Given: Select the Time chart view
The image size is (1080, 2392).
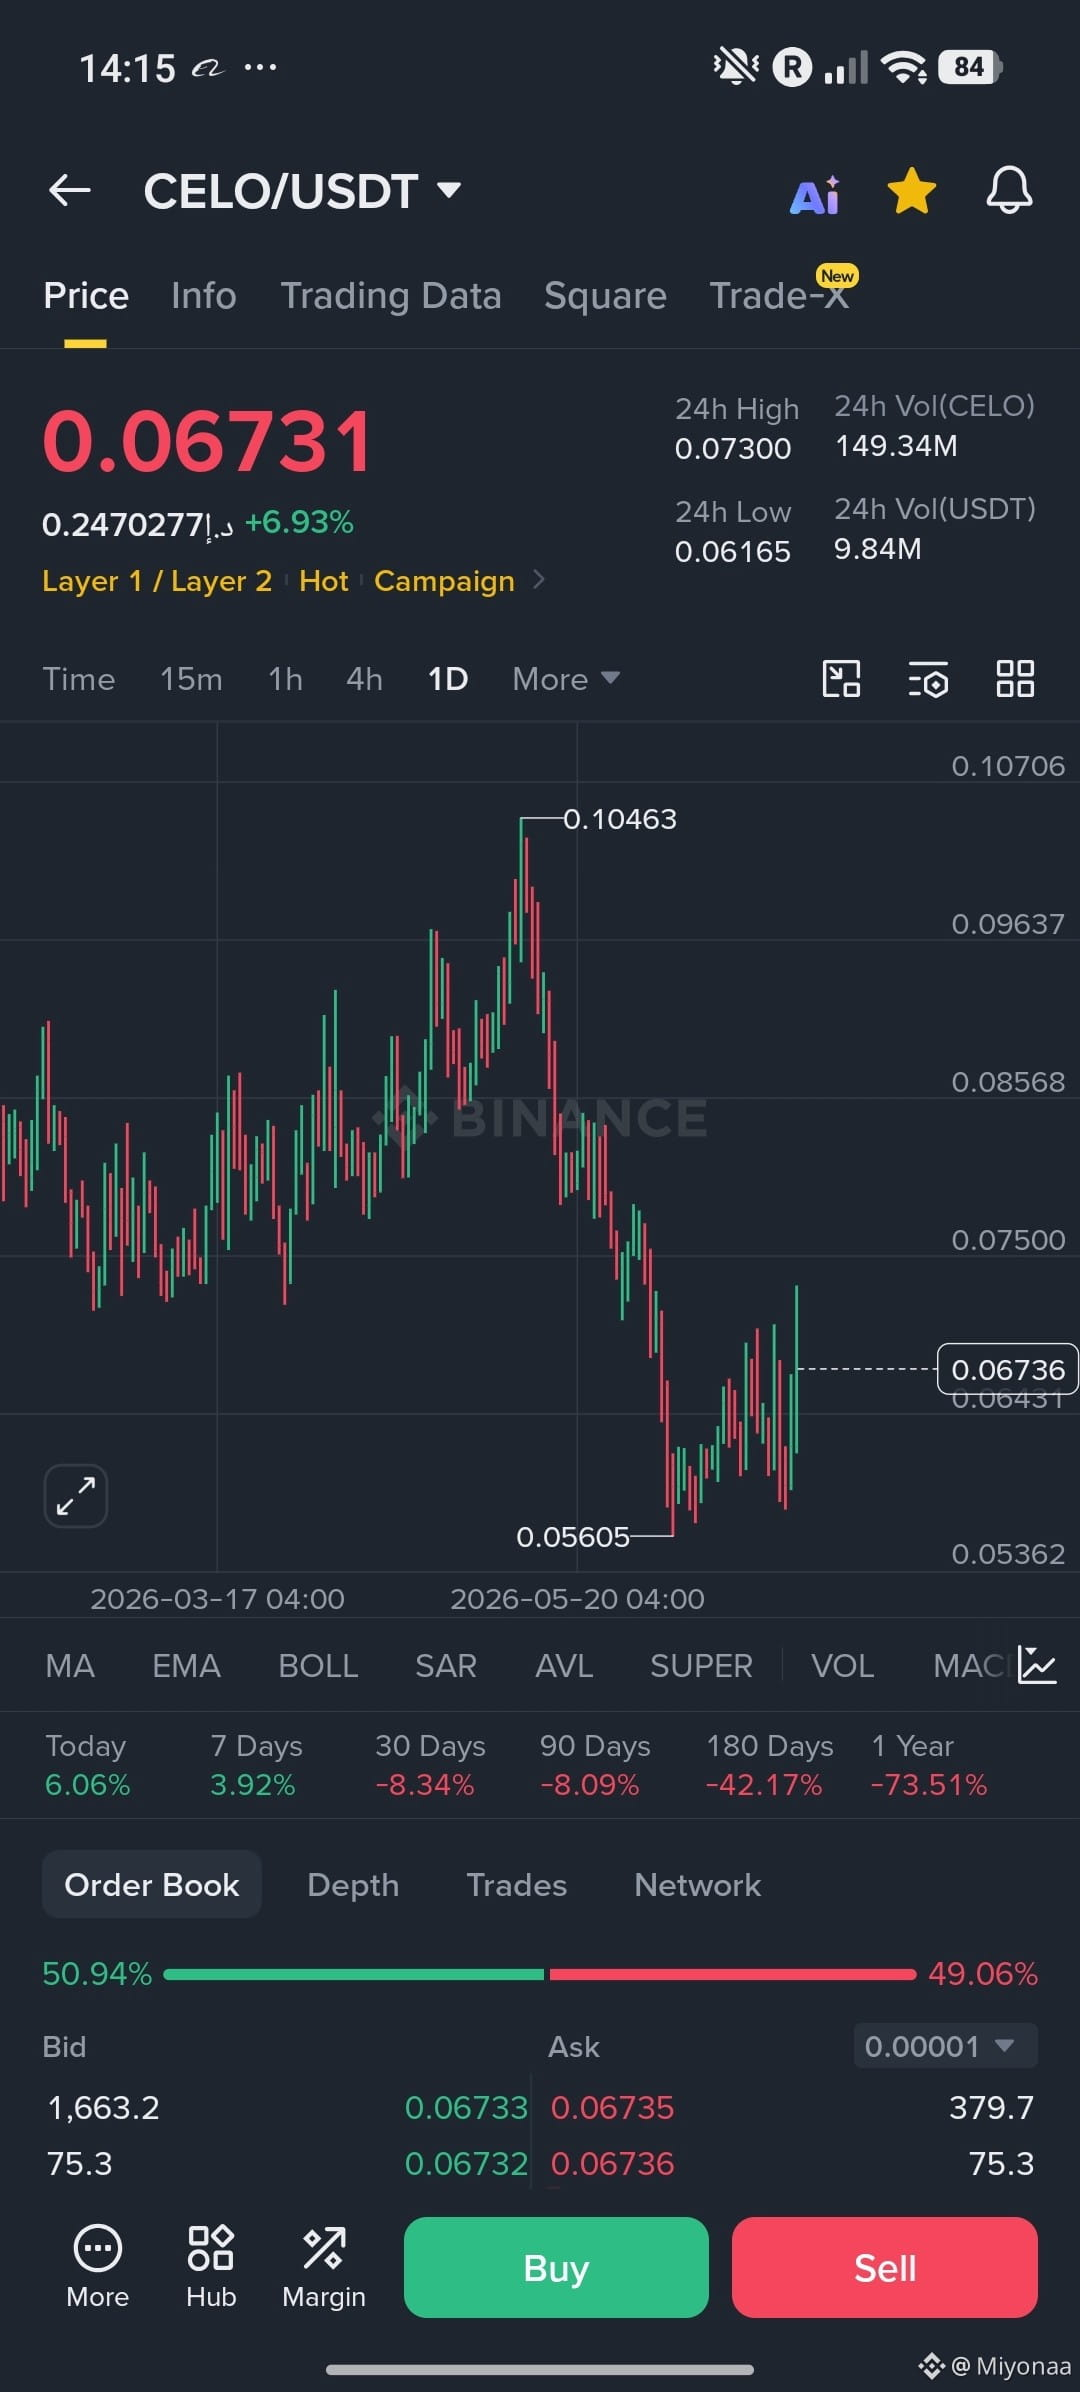Looking at the screenshot, I should (x=79, y=679).
